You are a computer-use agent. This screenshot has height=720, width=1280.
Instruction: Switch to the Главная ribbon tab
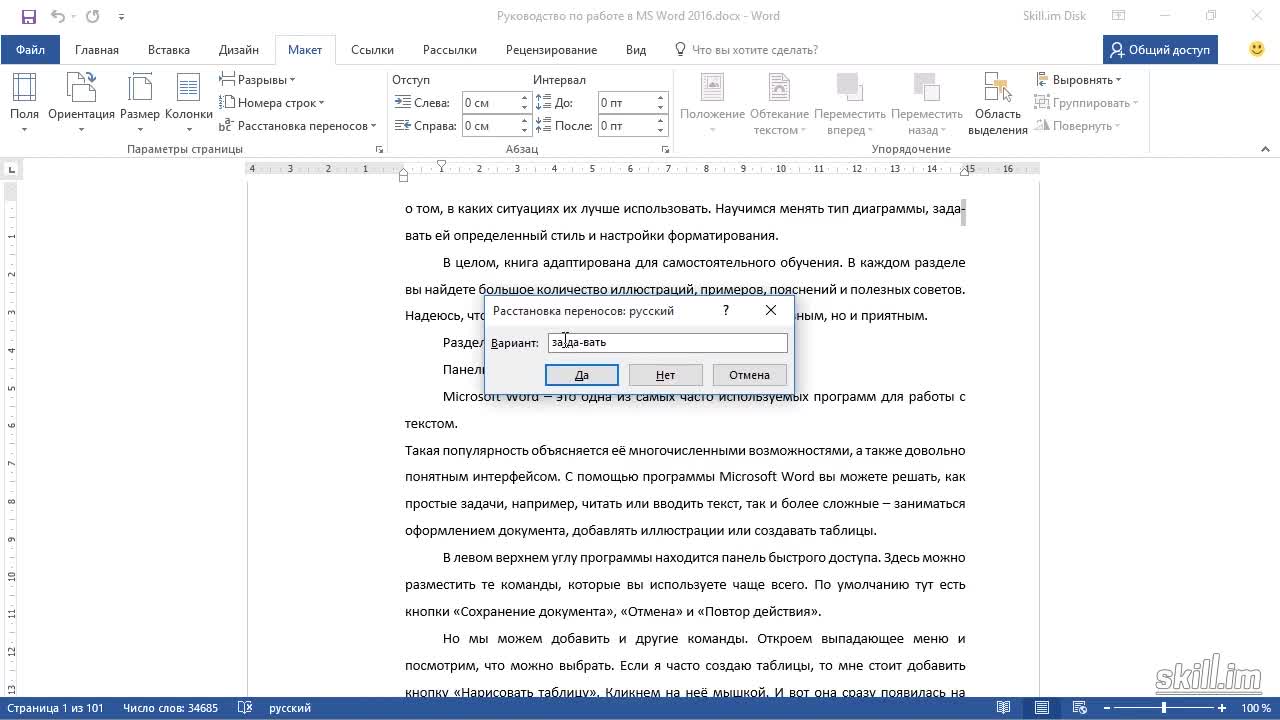pos(97,49)
